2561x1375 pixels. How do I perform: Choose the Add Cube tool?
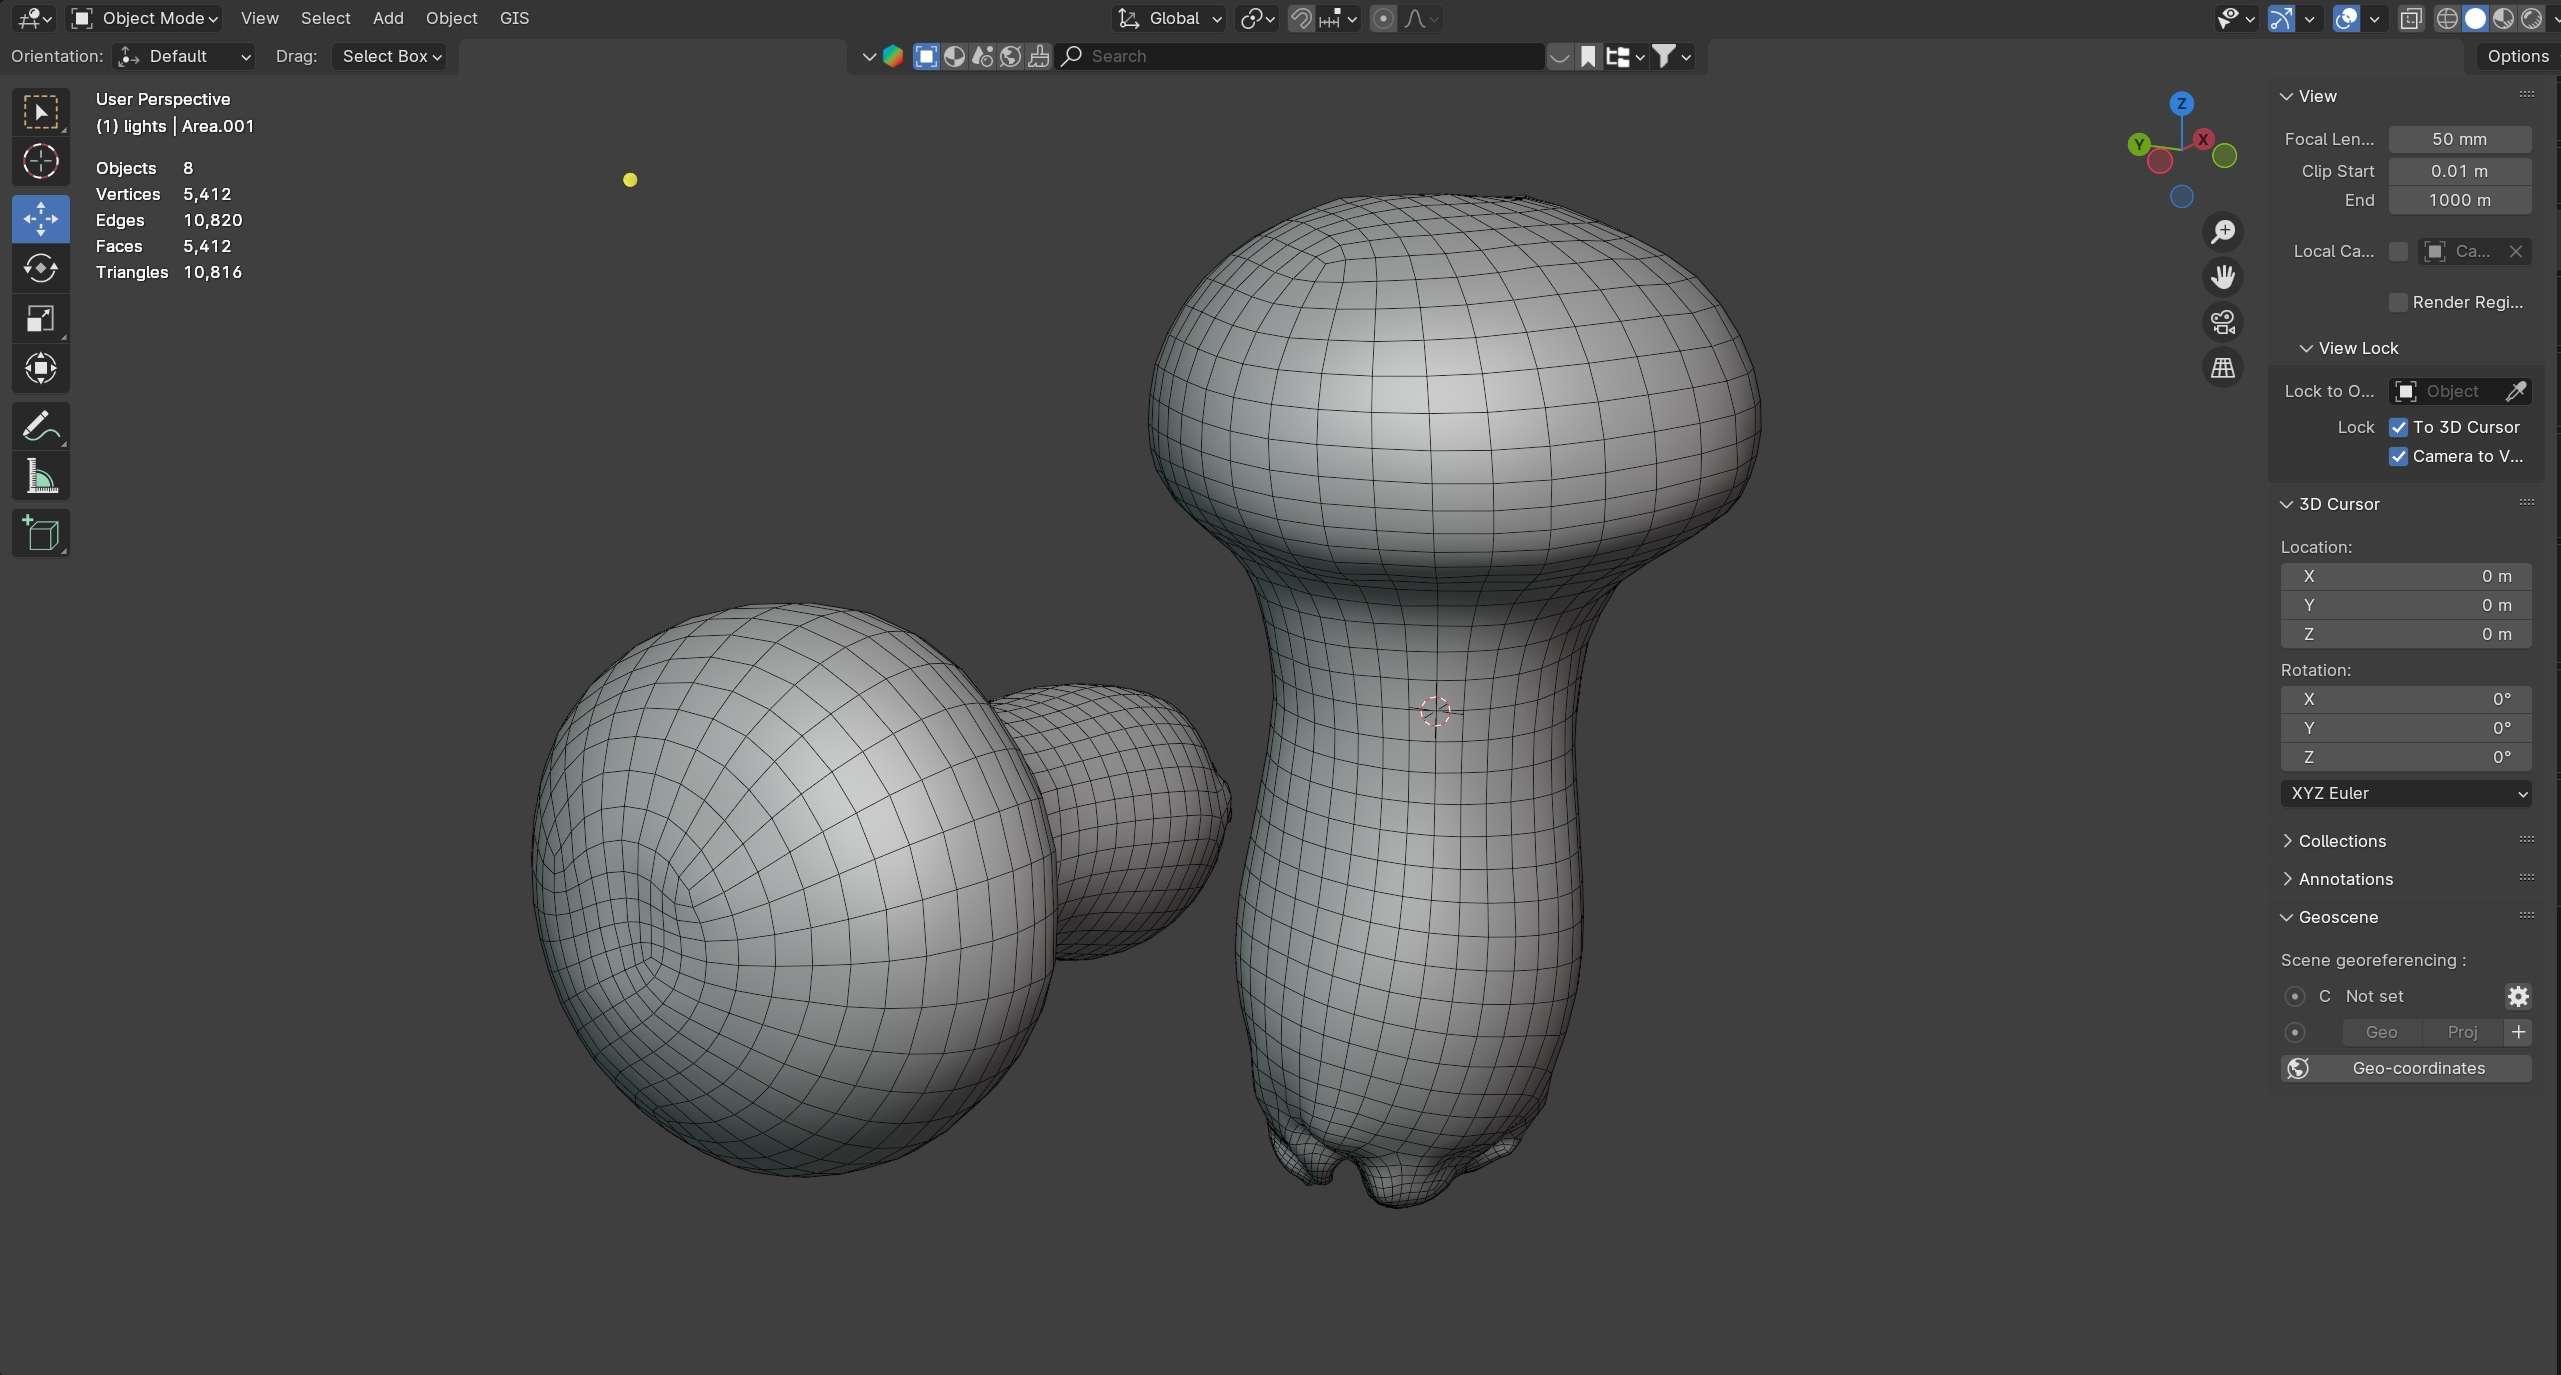(x=40, y=534)
